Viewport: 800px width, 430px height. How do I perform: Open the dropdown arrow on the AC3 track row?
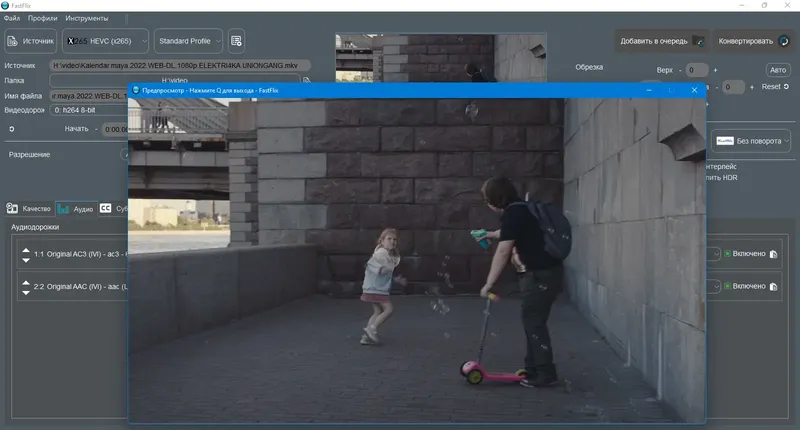click(x=716, y=254)
